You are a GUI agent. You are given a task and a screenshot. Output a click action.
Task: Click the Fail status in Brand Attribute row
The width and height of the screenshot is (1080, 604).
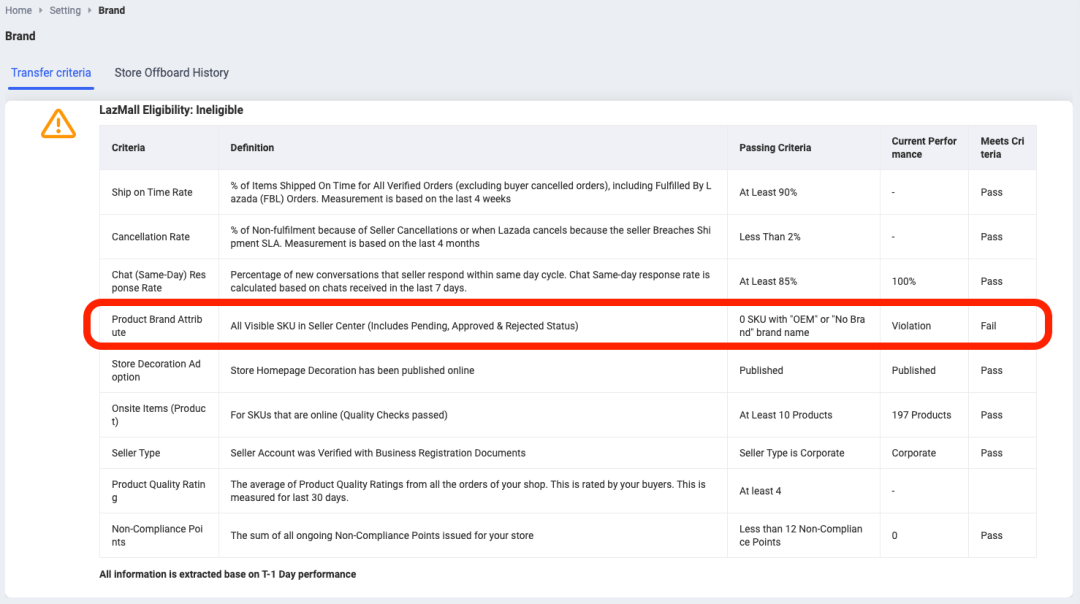click(988, 326)
